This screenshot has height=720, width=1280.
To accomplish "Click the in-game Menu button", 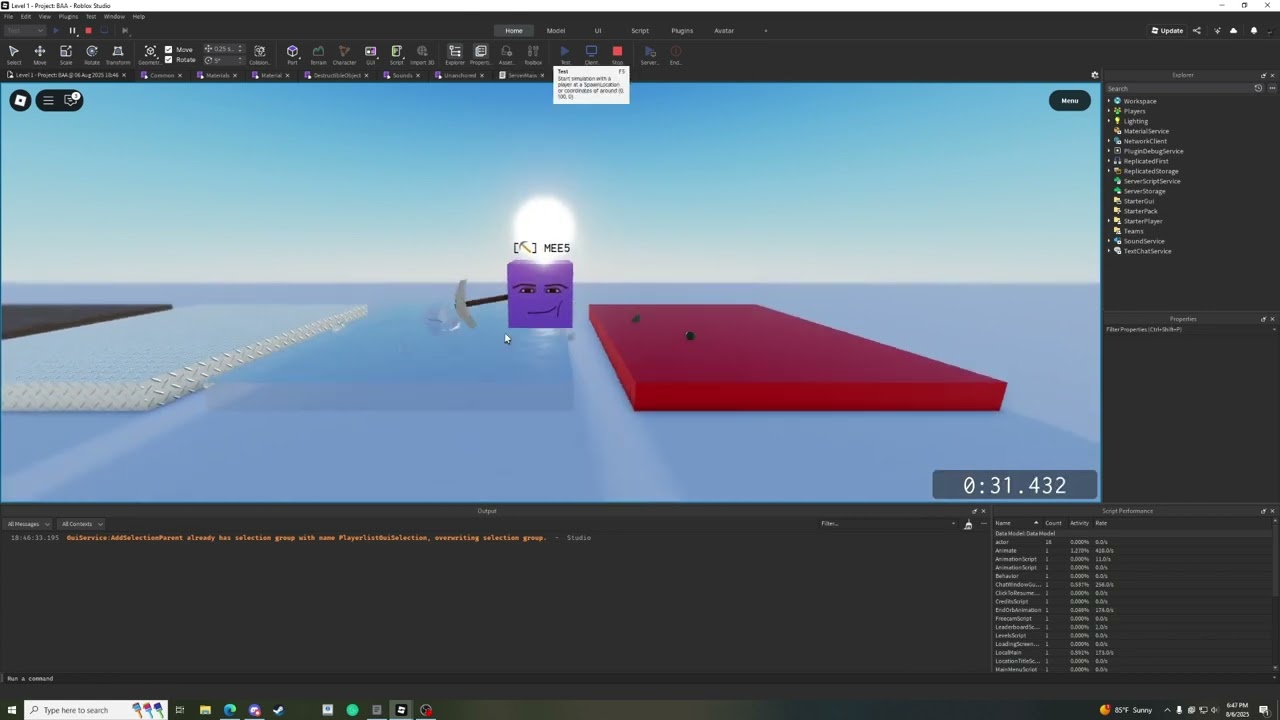I will click(x=1069, y=100).
